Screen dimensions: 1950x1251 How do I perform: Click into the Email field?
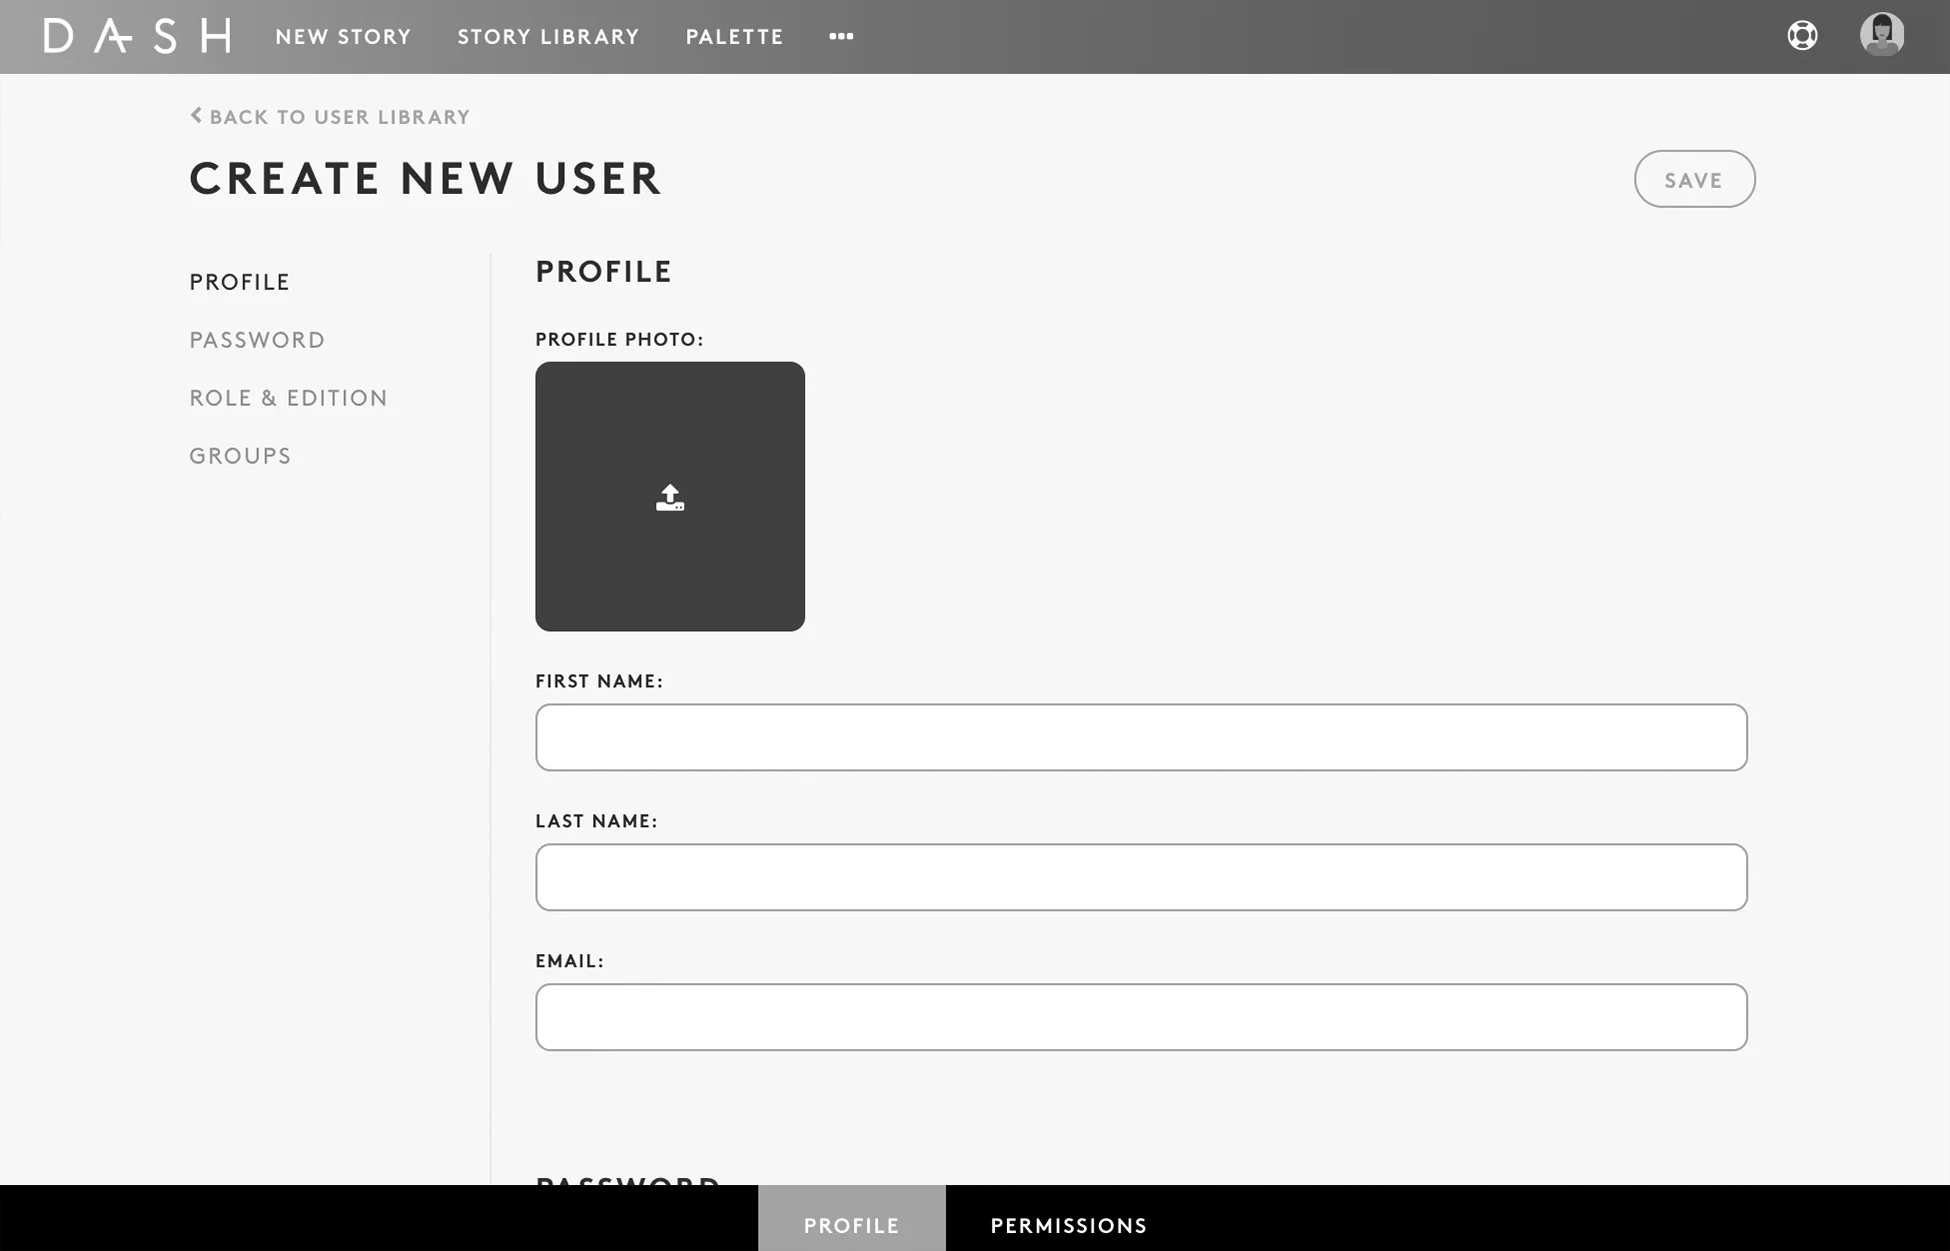pos(1141,1017)
